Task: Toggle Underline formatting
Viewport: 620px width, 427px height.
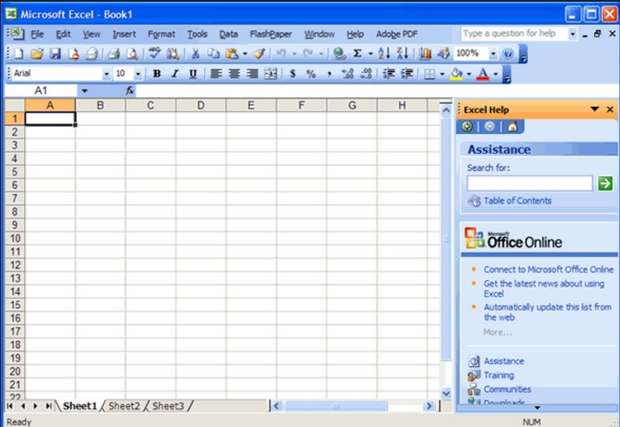Action: pyautogui.click(x=193, y=74)
